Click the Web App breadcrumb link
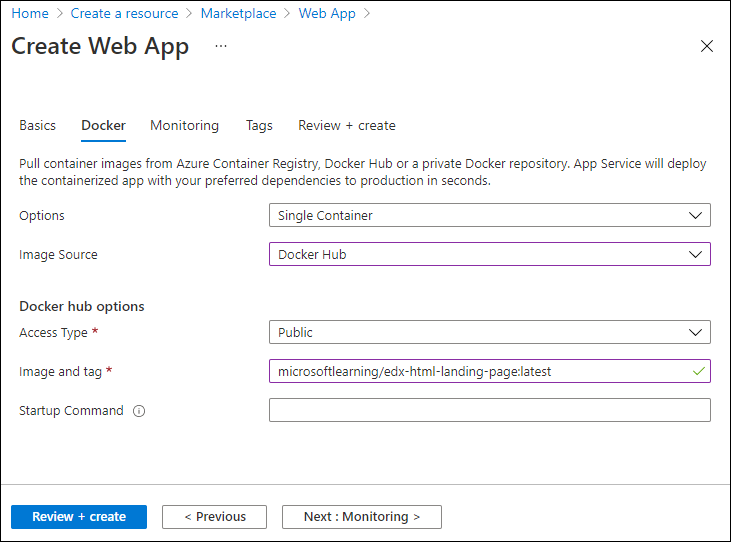 [x=327, y=14]
